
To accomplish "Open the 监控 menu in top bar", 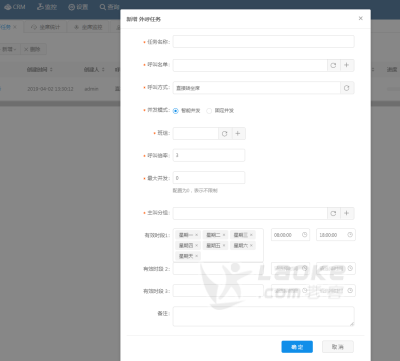I will click(x=47, y=7).
